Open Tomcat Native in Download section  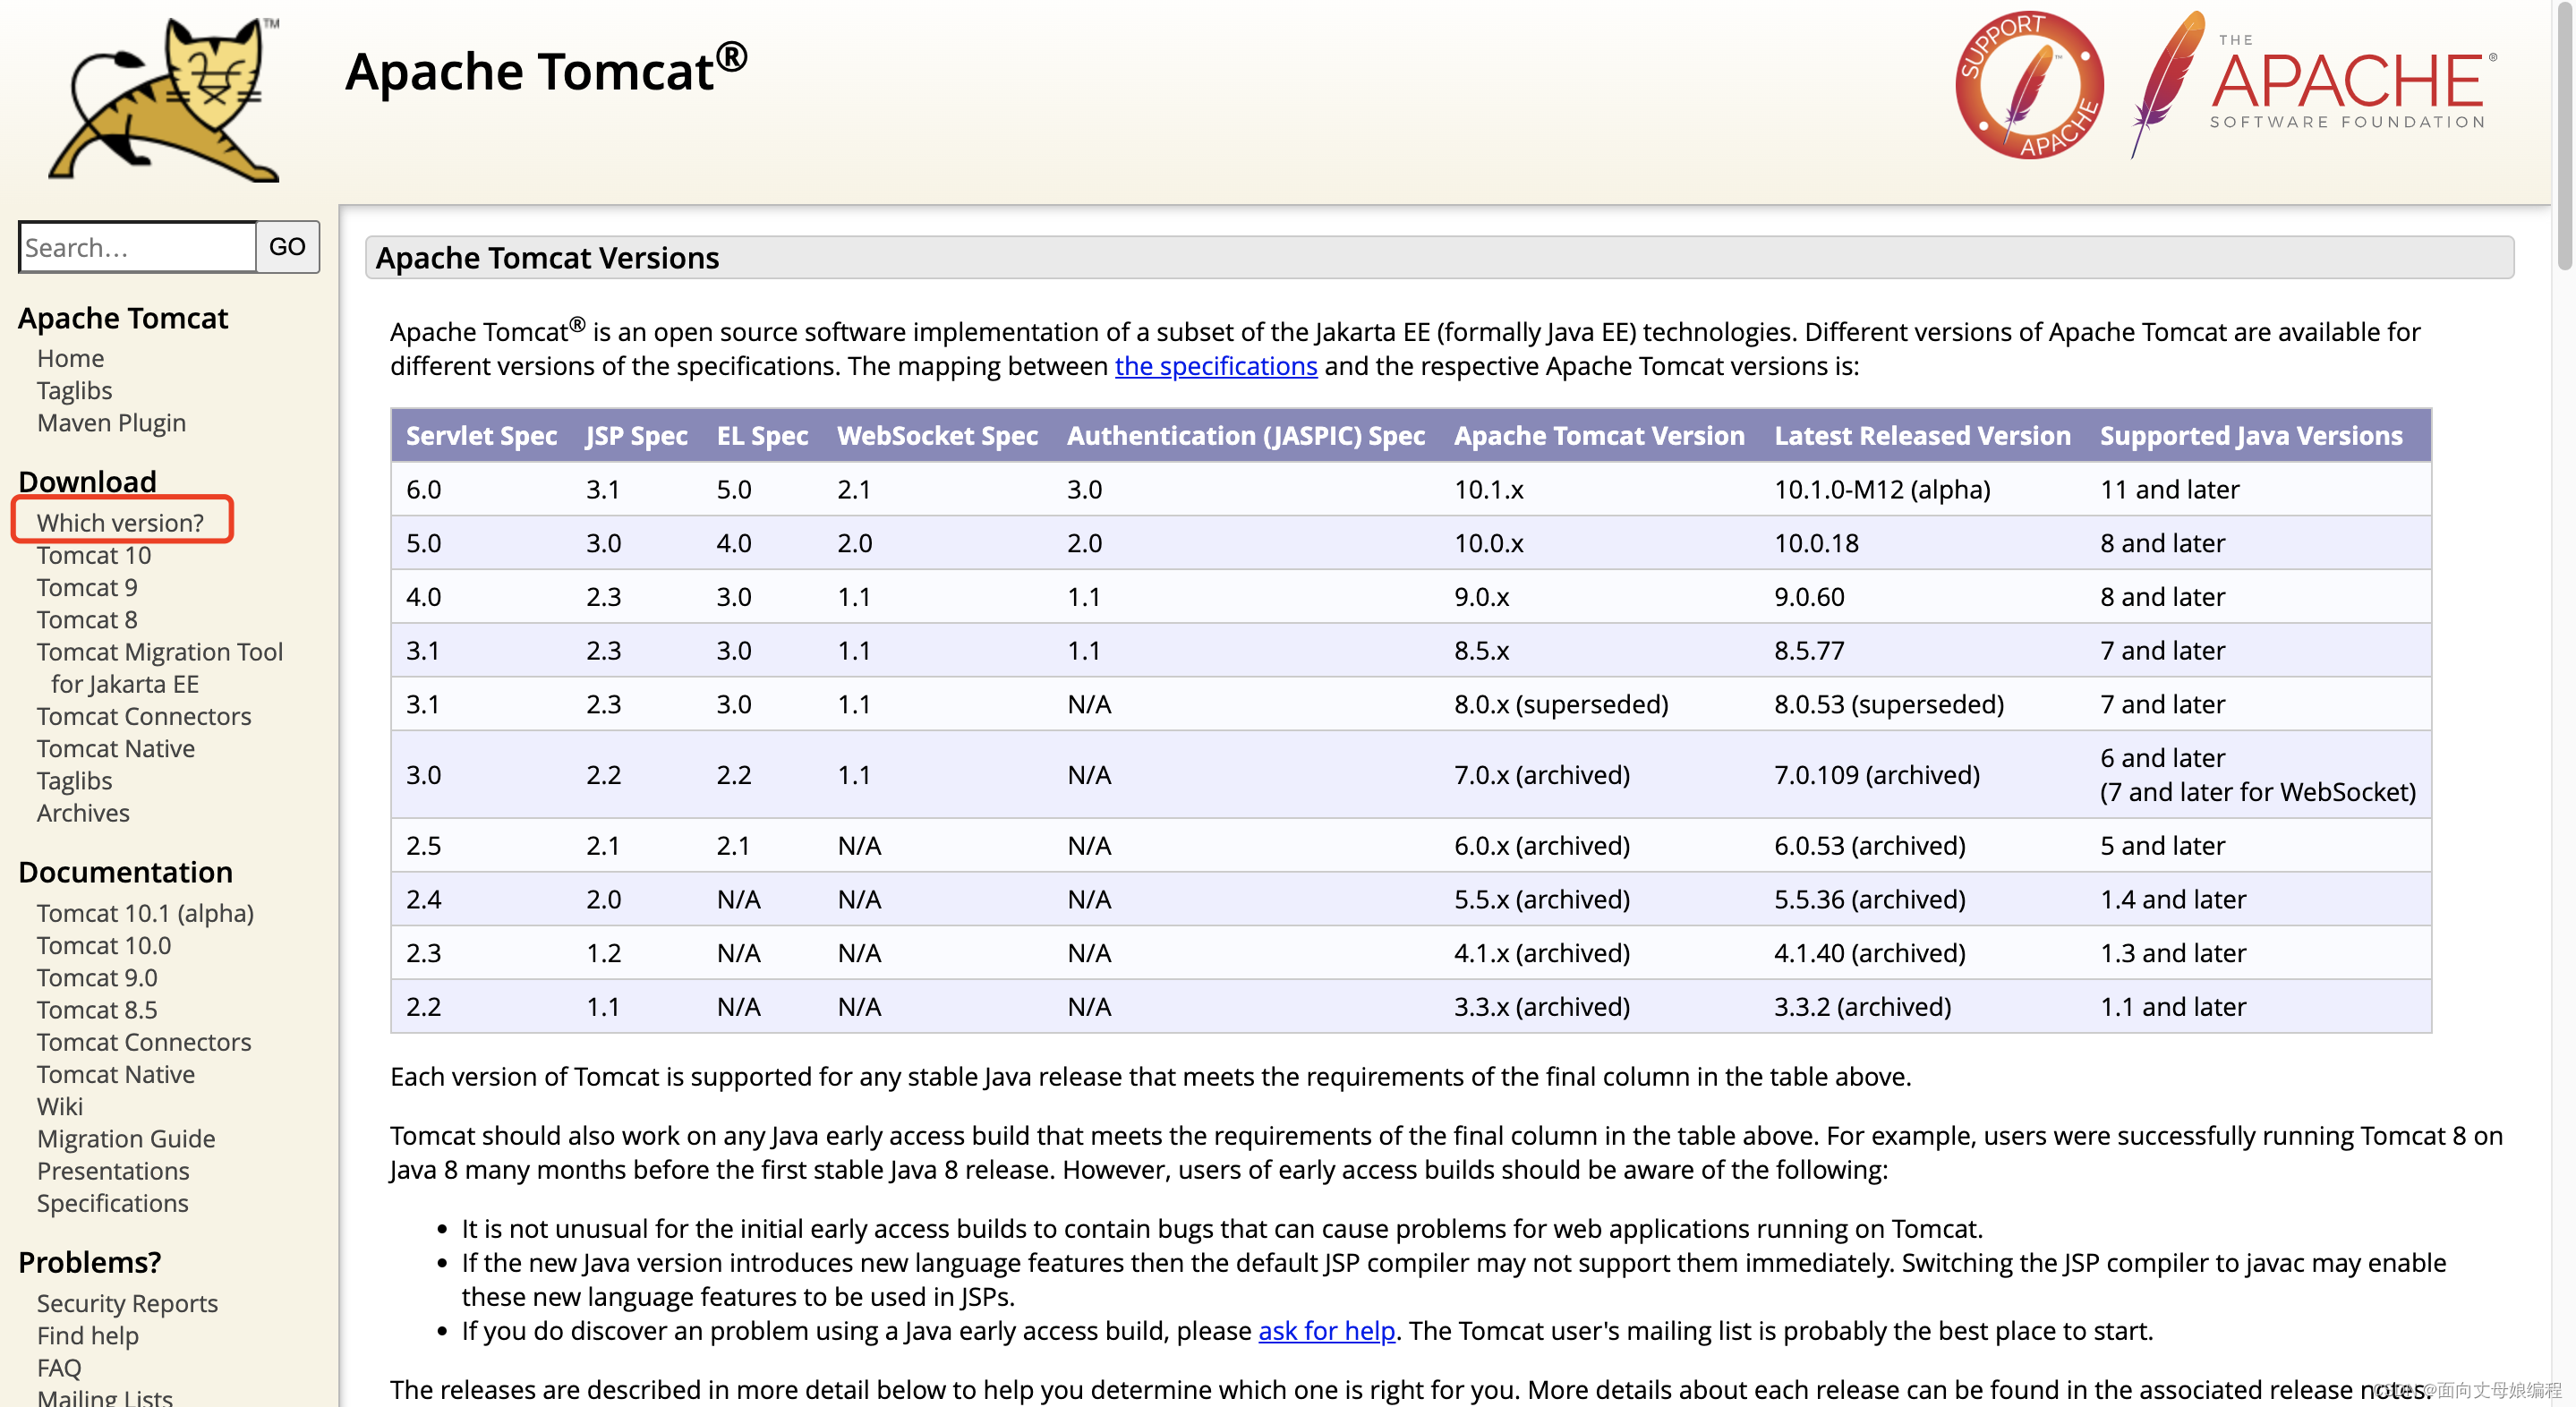[116, 748]
